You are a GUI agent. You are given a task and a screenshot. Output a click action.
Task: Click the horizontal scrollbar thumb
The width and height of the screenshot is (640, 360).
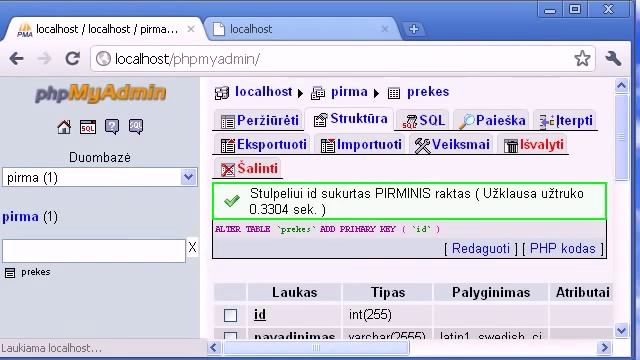click(x=316, y=348)
